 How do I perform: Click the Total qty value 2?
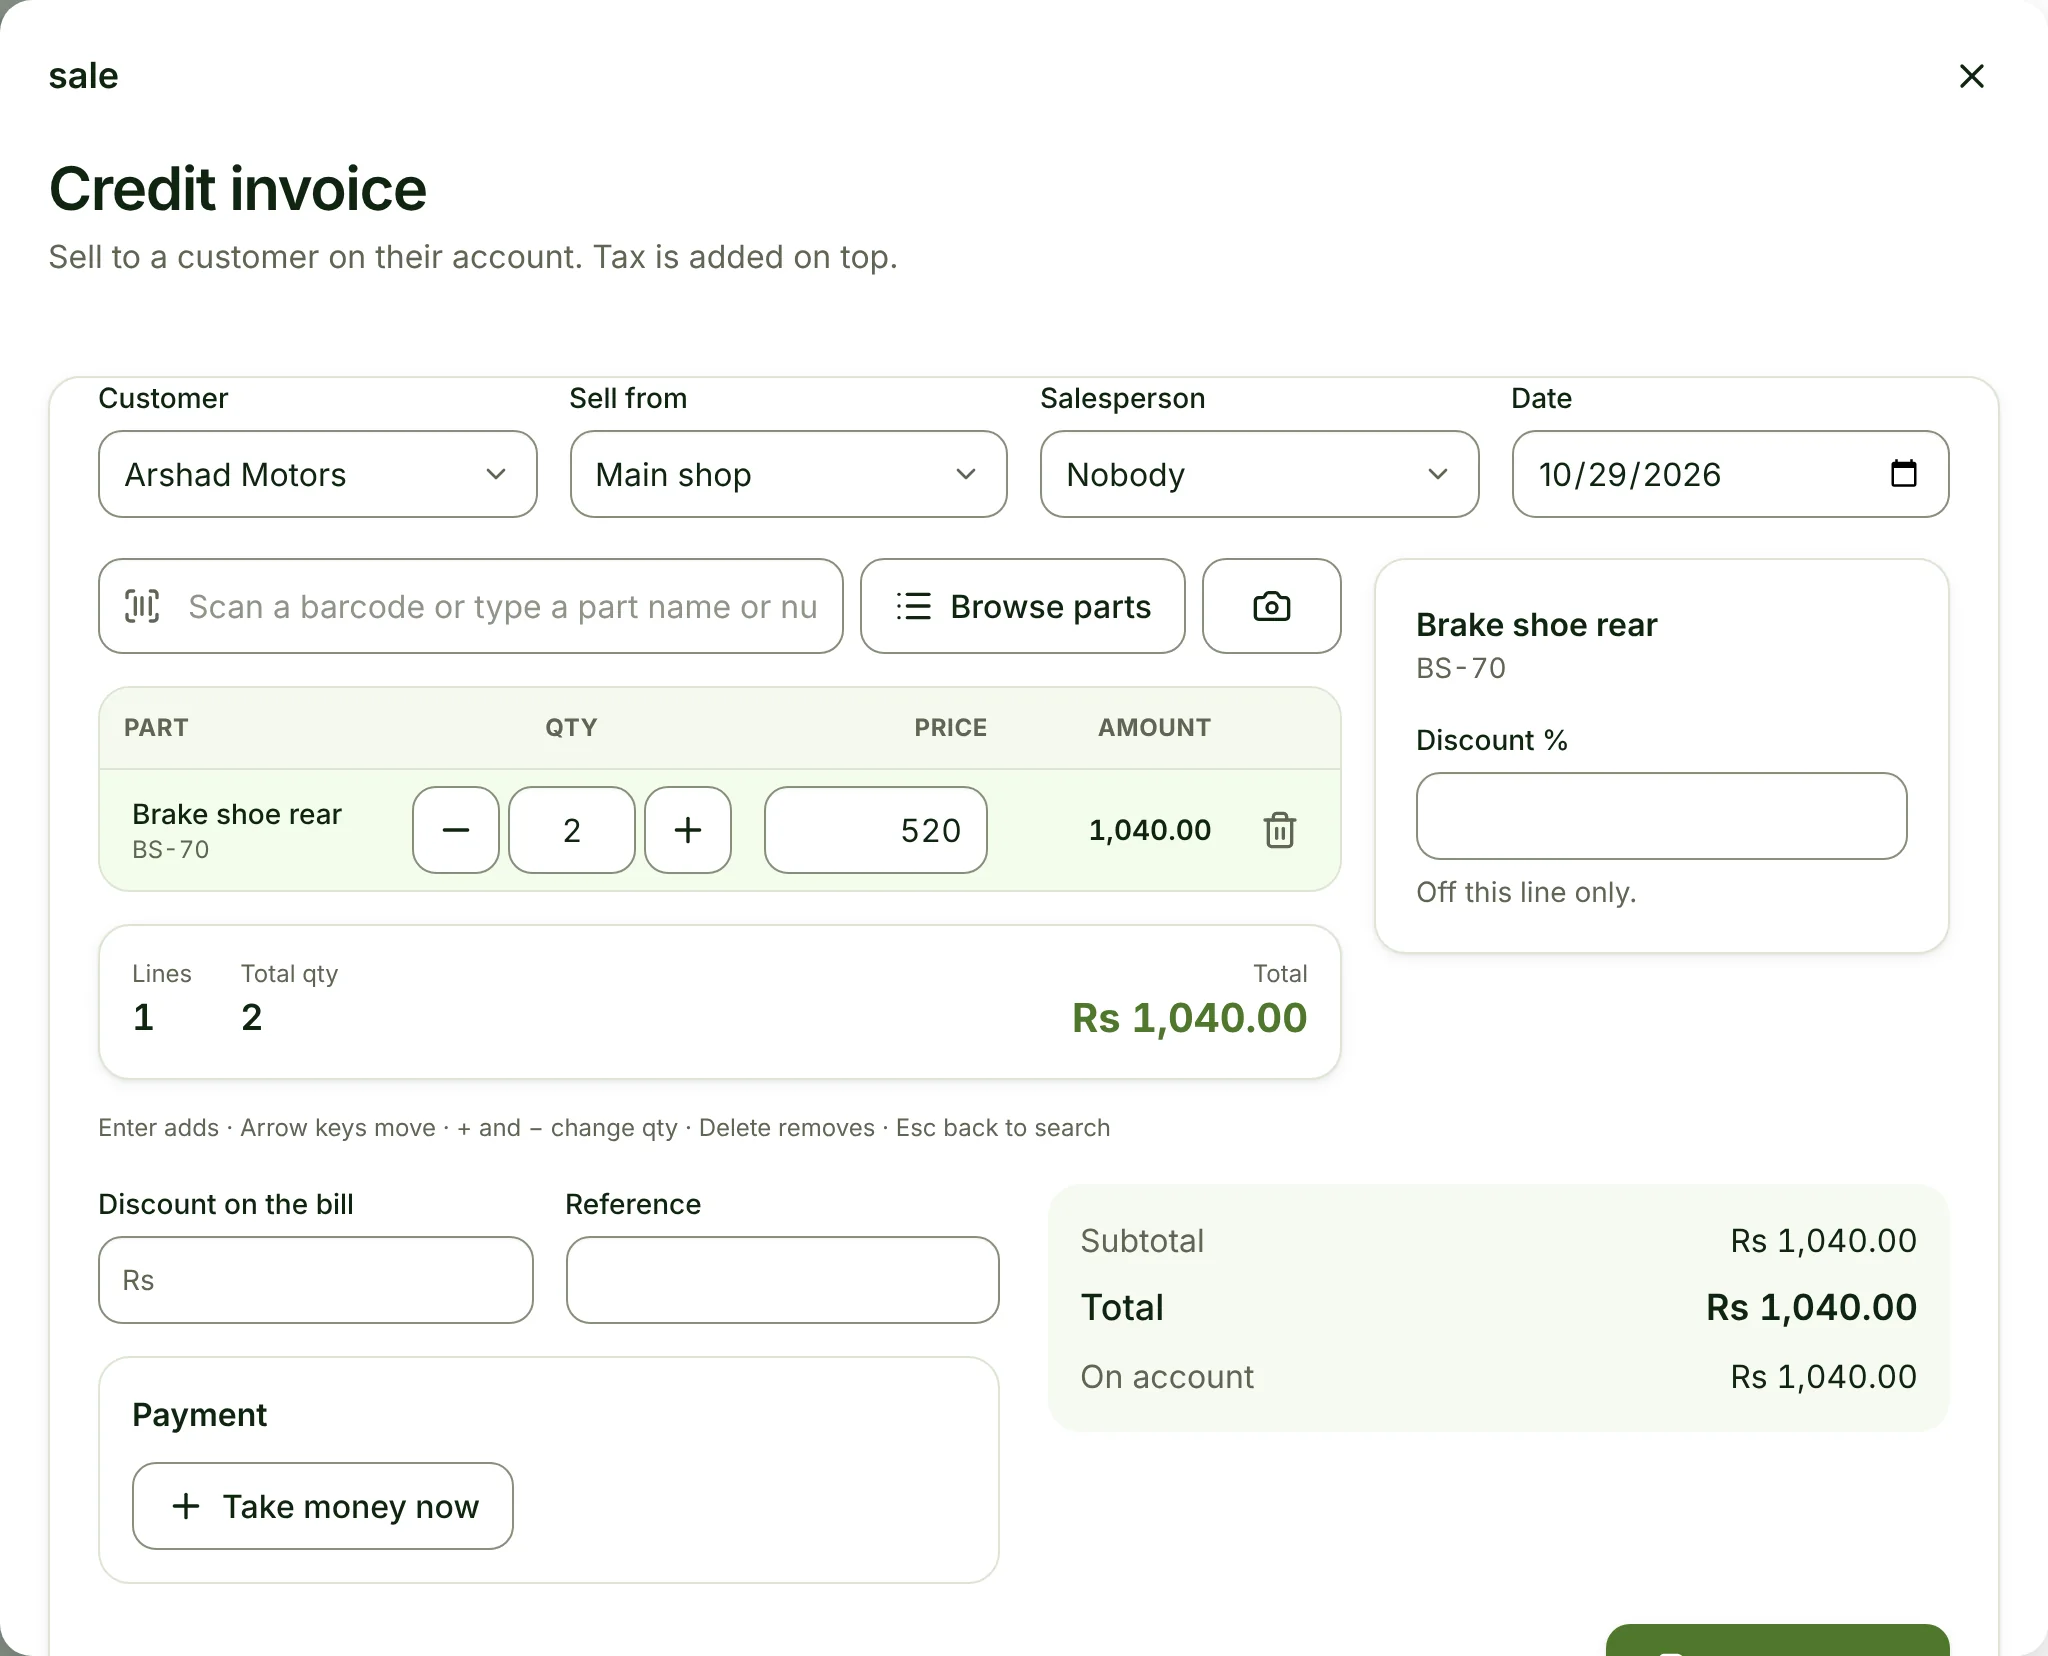click(x=252, y=1017)
